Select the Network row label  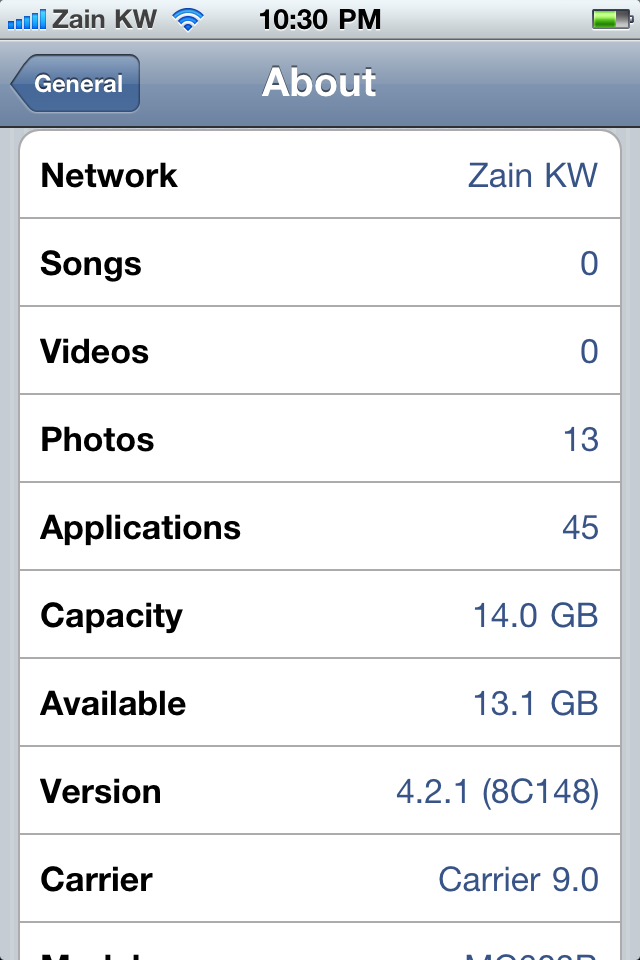(x=109, y=176)
